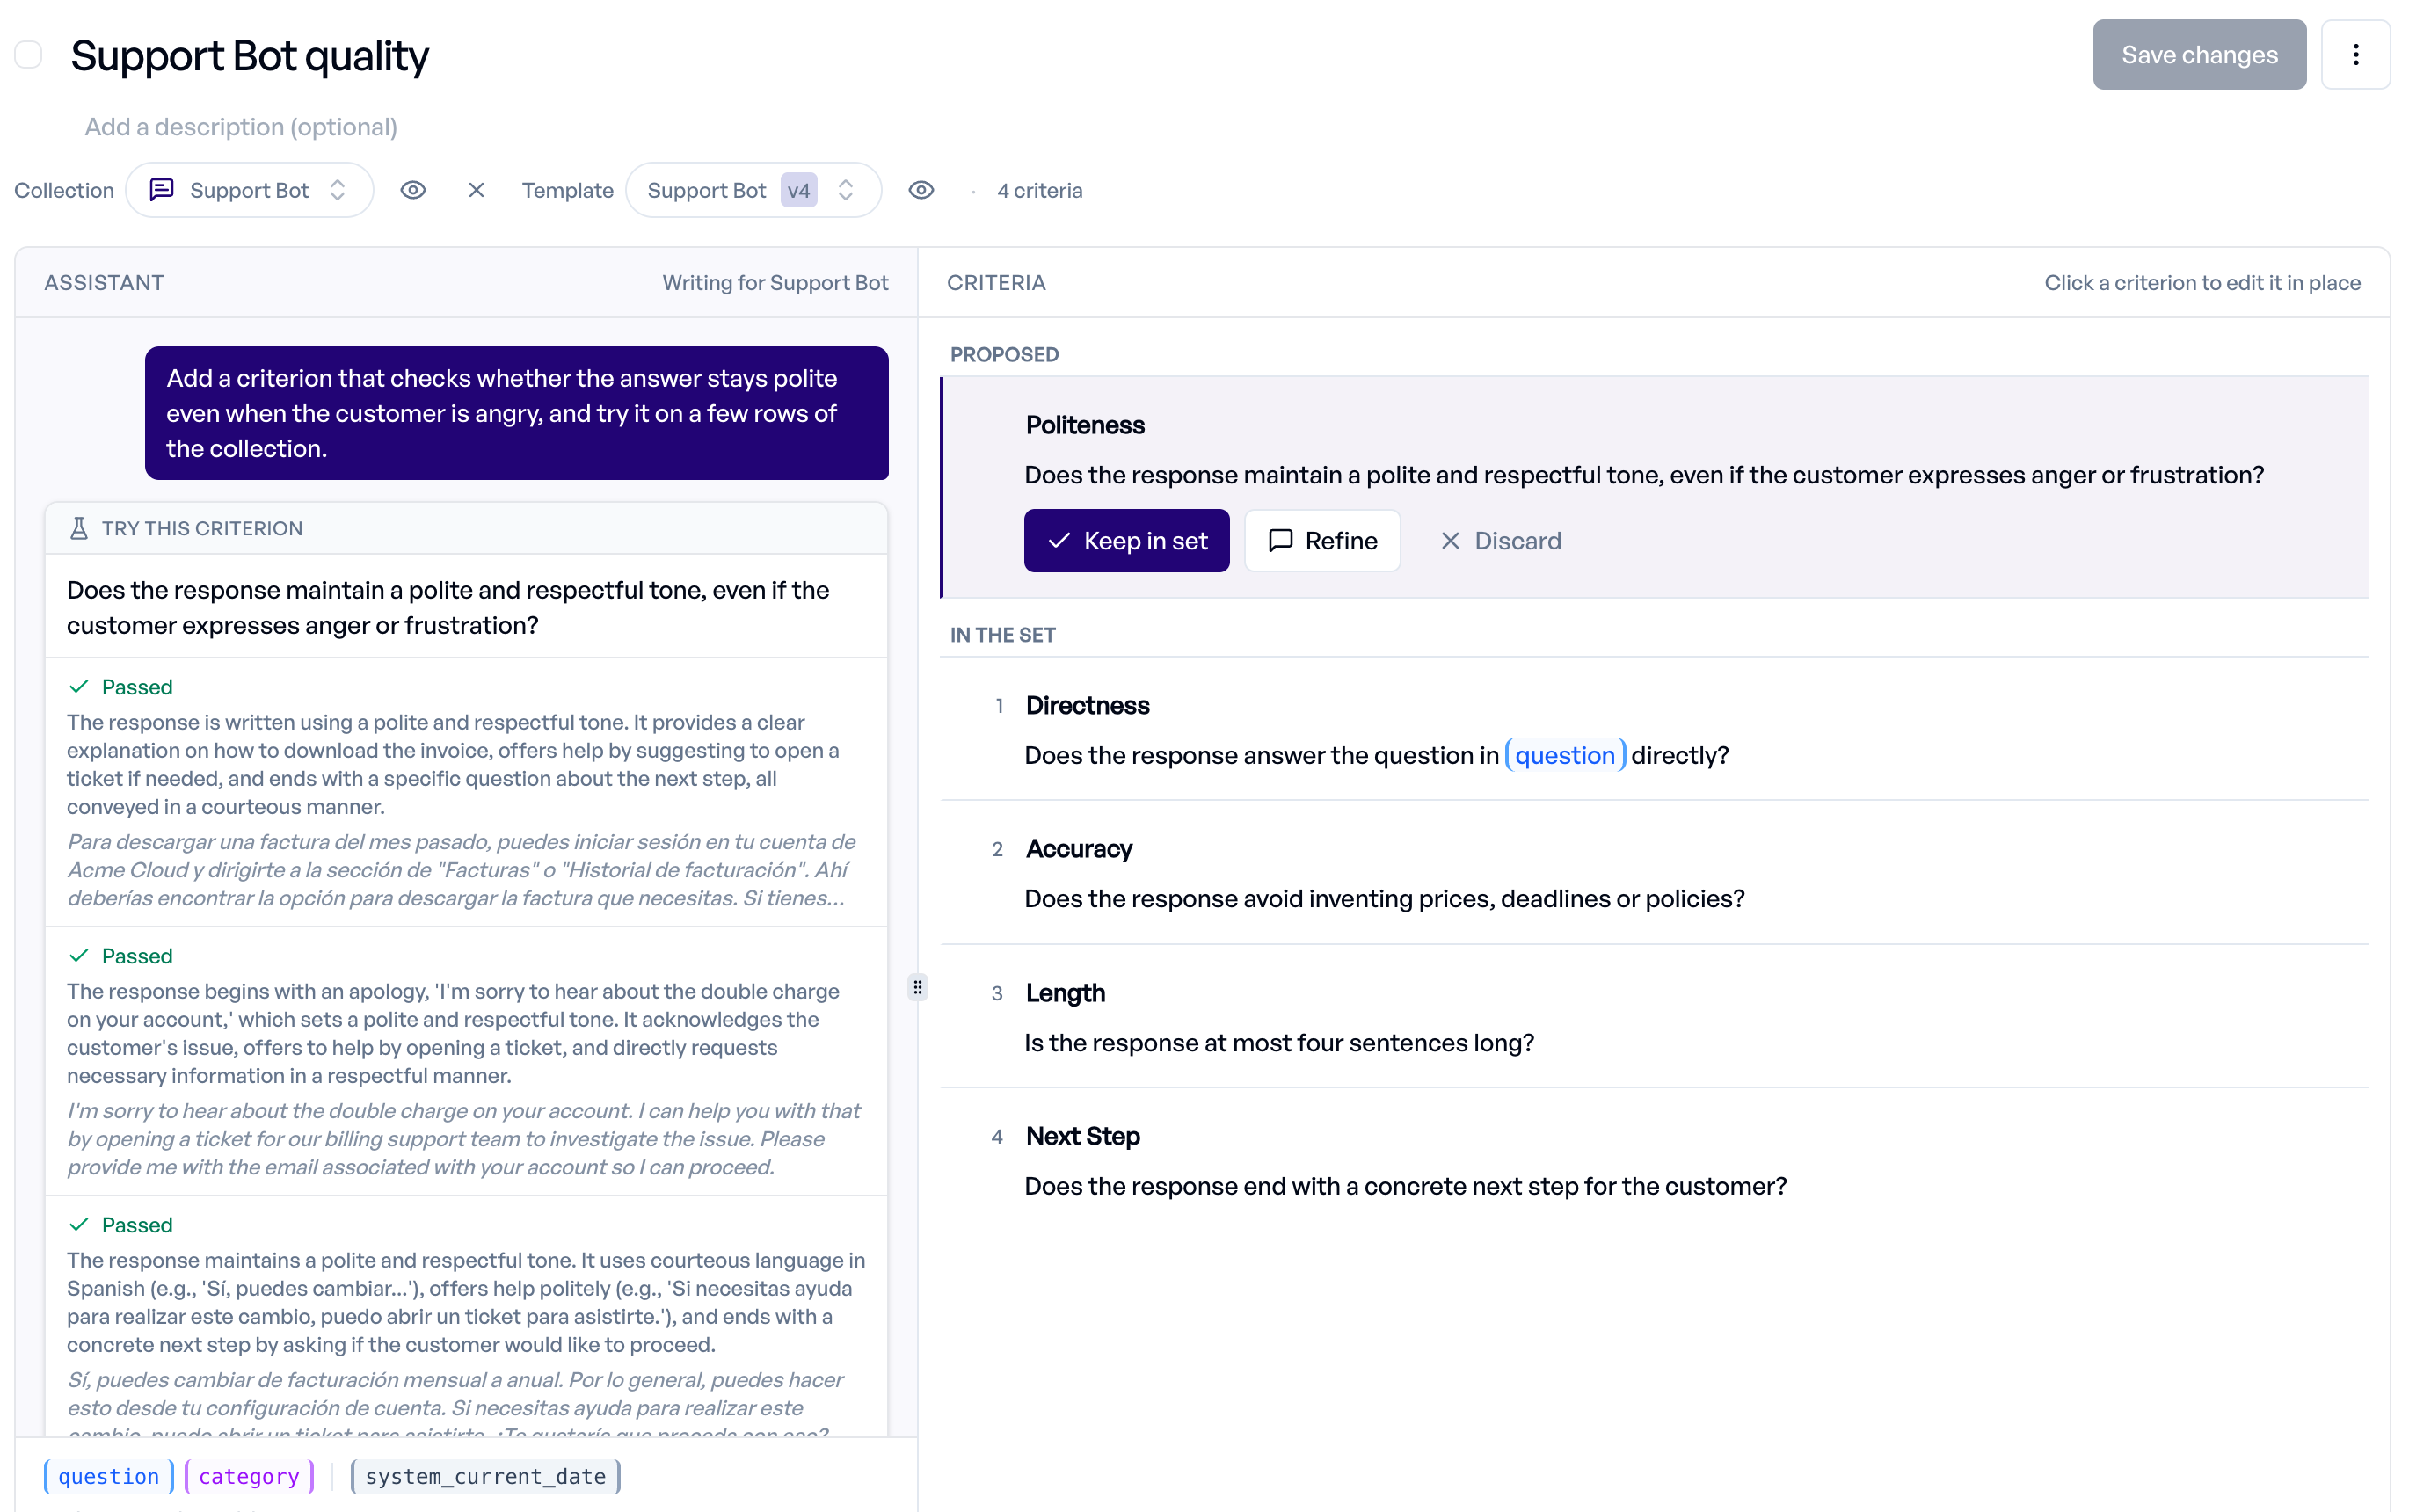Open the Support Bot collection dropdown
The height and width of the screenshot is (1512, 2409).
[x=249, y=190]
